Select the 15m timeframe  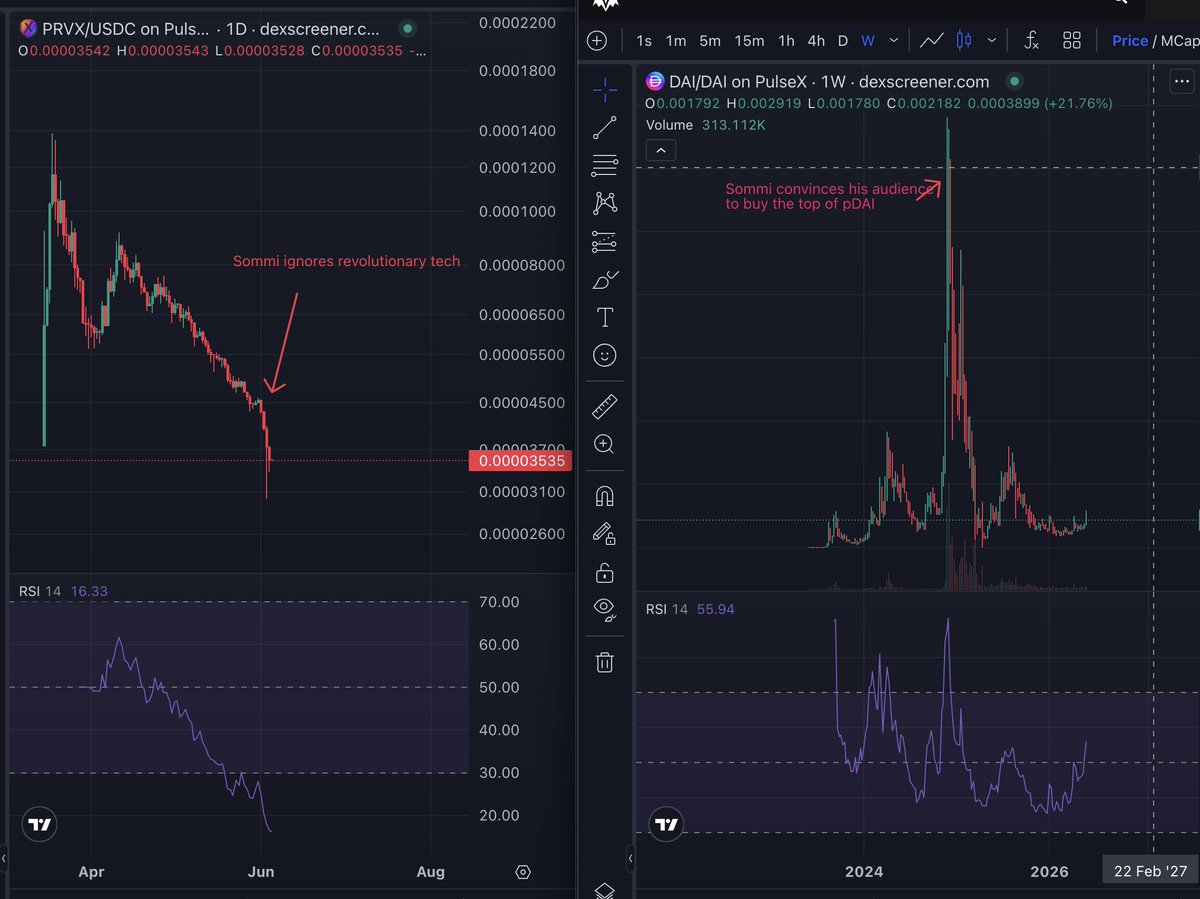pos(749,41)
